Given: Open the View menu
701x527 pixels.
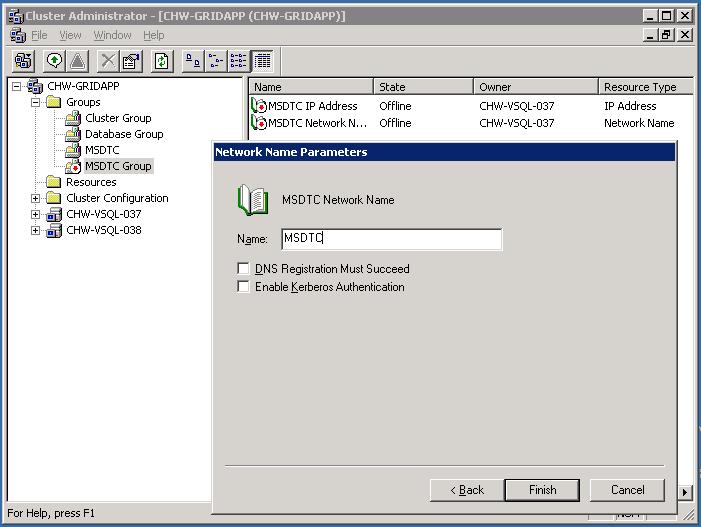Looking at the screenshot, I should pos(70,35).
